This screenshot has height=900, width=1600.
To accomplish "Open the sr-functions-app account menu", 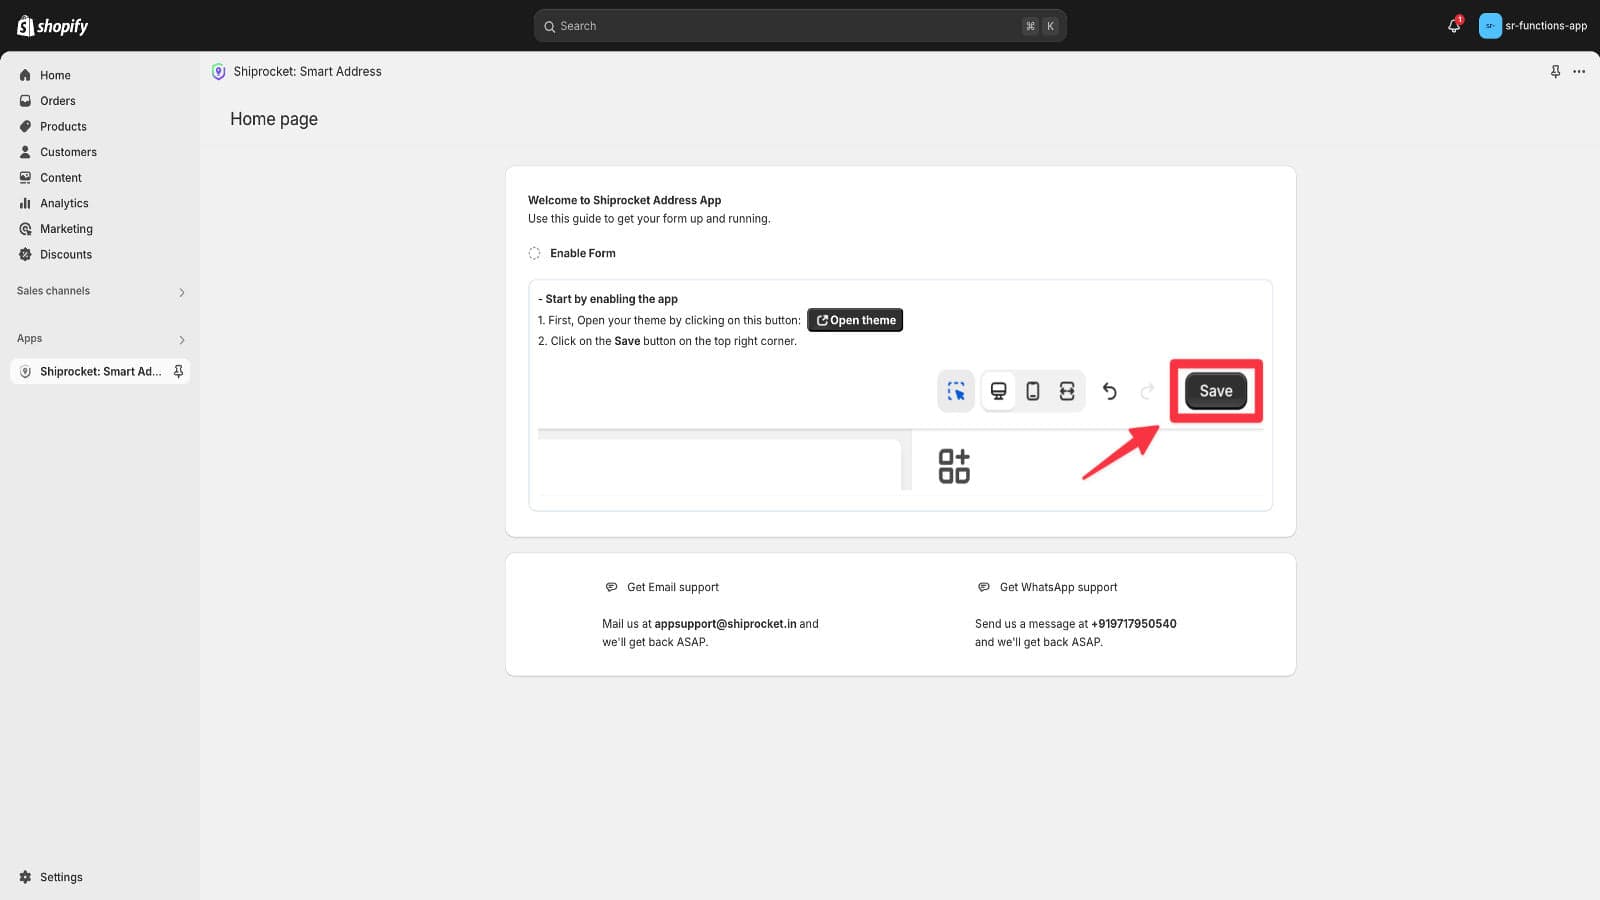I will pyautogui.click(x=1545, y=26).
